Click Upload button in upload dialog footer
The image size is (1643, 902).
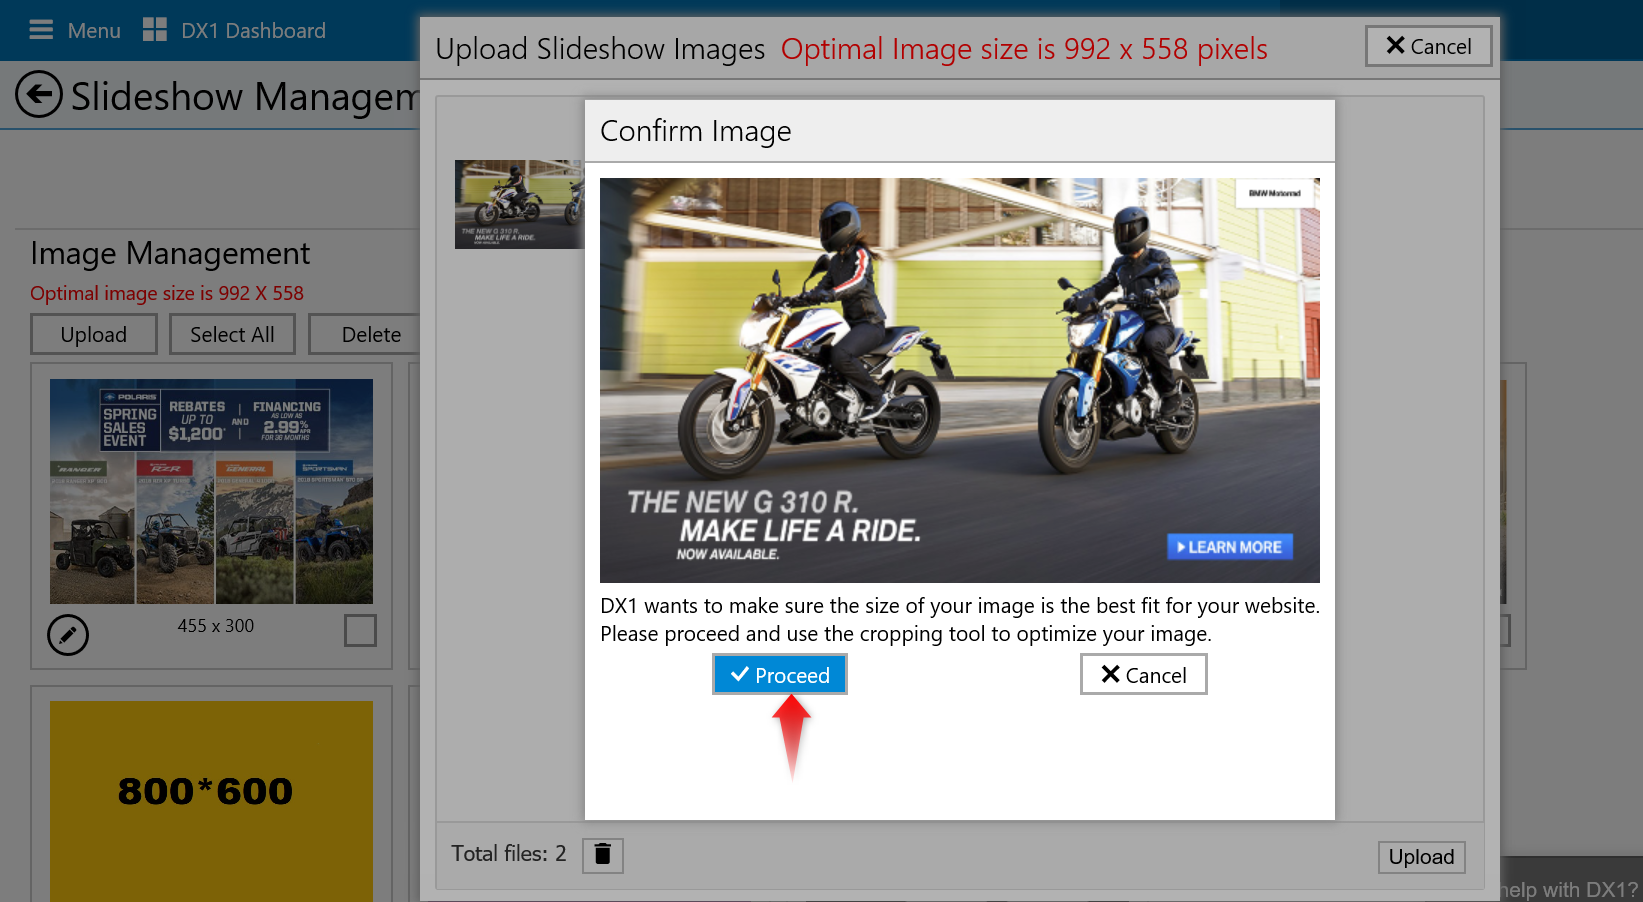pyautogui.click(x=1421, y=857)
